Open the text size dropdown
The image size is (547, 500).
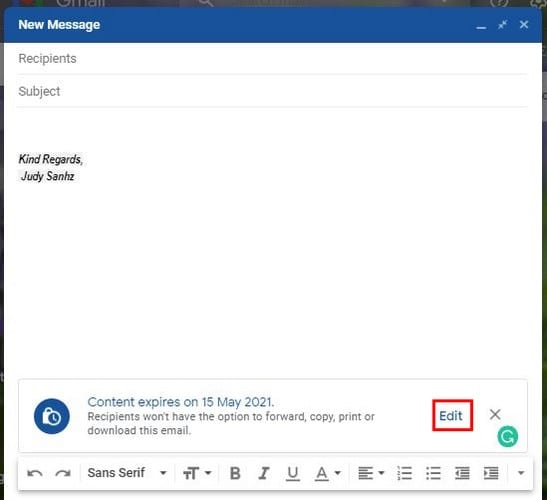click(197, 473)
